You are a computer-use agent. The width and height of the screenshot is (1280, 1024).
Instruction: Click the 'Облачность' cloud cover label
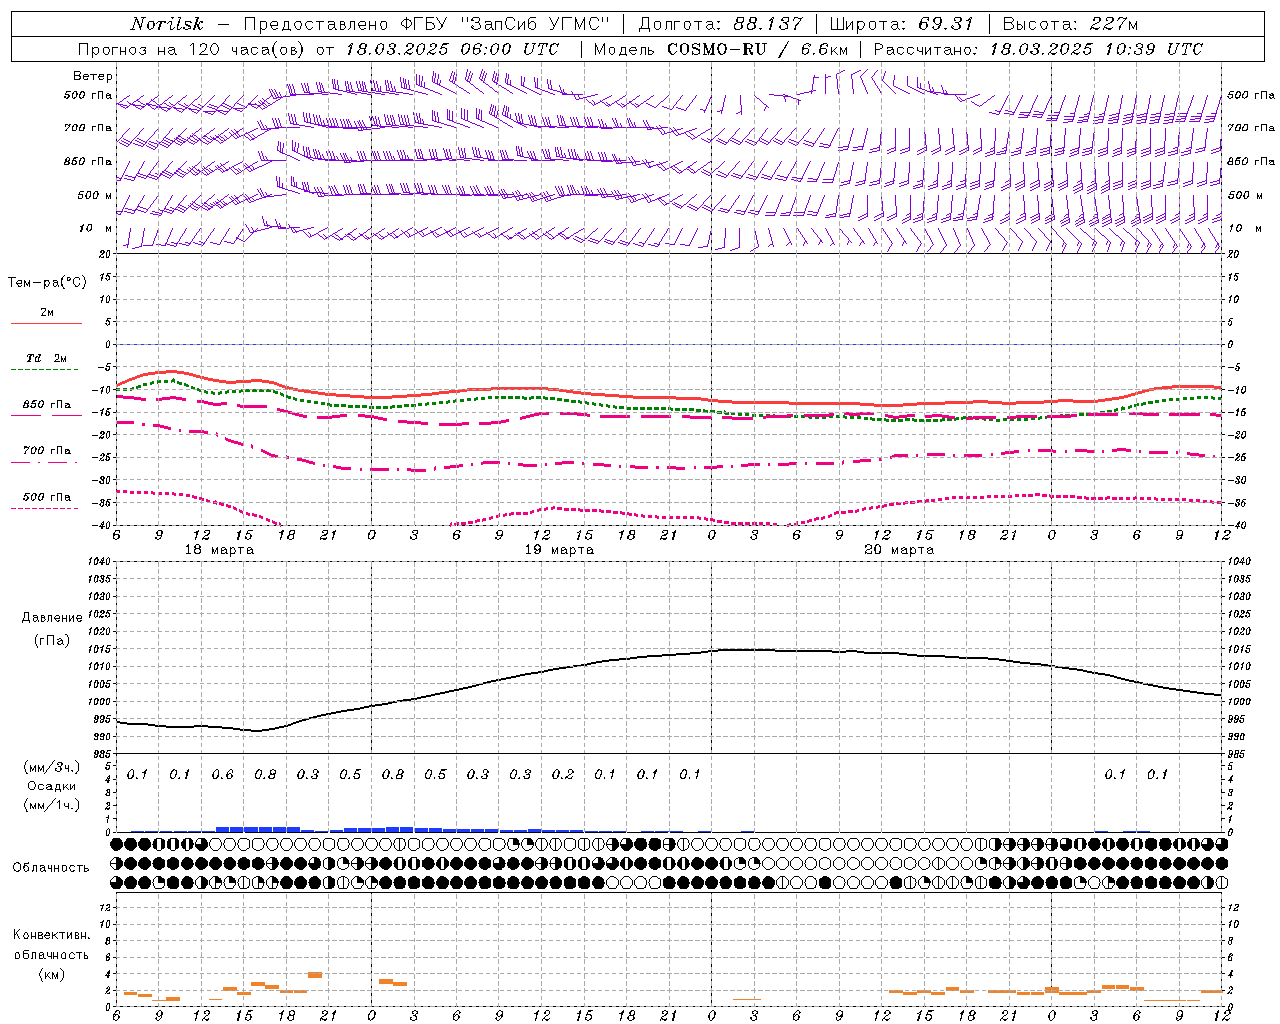coord(51,867)
